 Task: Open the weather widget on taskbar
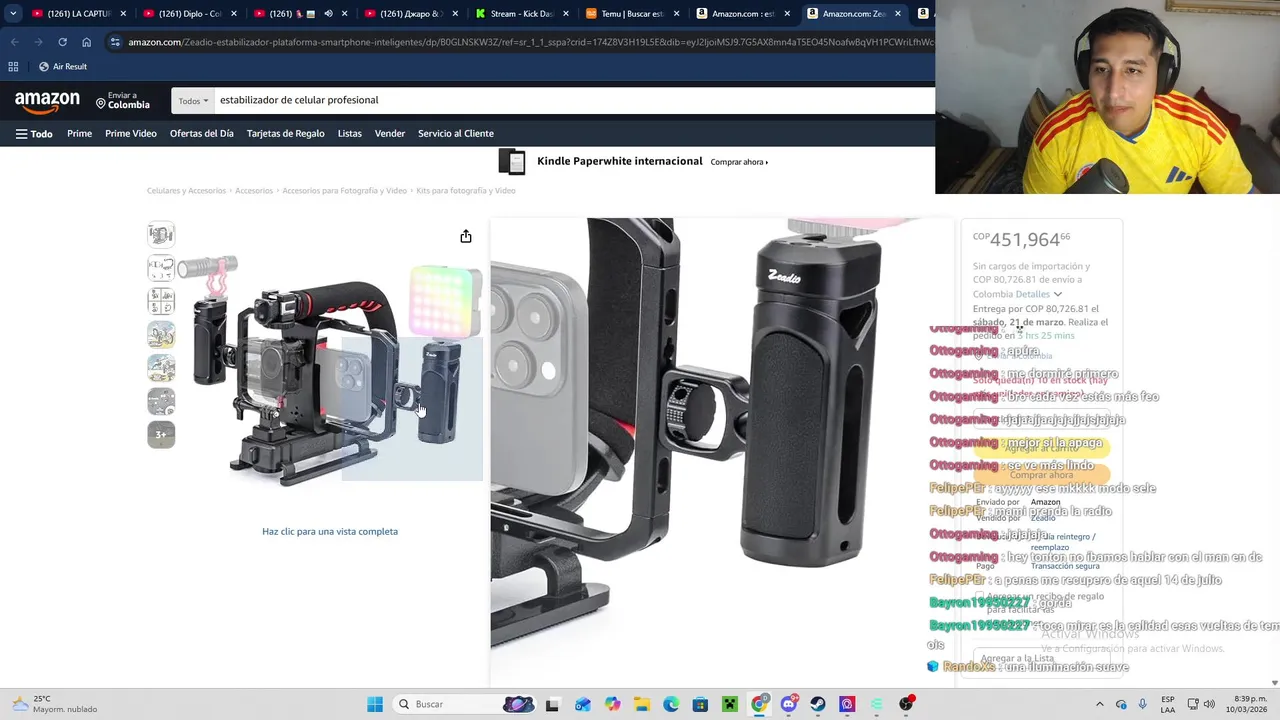click(55, 704)
